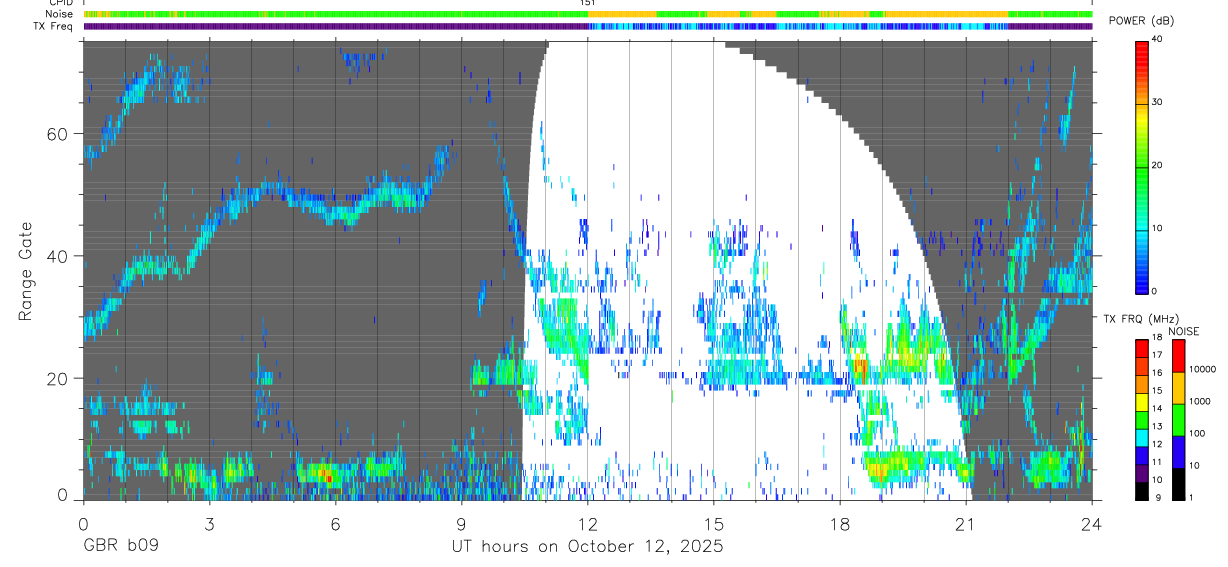1228x567 pixels.
Task: Click the noise color scale bar
Action: (x=1178, y=418)
